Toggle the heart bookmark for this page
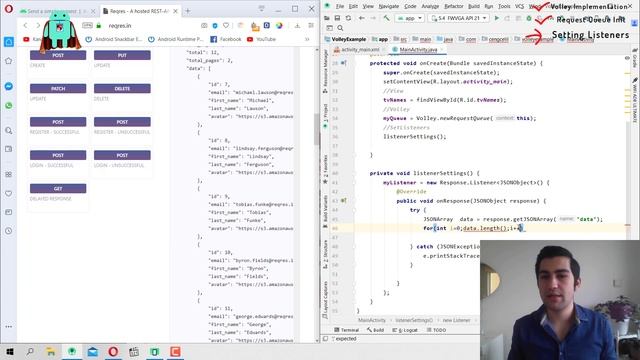The height and width of the screenshot is (360, 640). click(226, 25)
